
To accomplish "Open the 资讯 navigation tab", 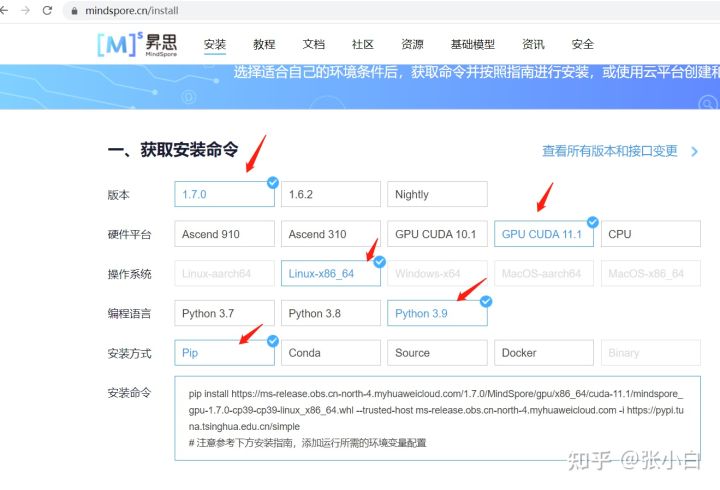I will coord(533,45).
